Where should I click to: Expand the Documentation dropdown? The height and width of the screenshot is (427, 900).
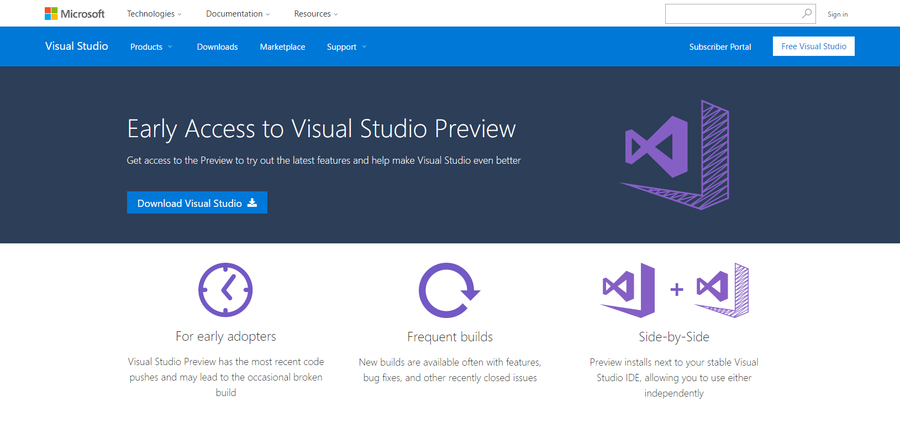pyautogui.click(x=238, y=14)
